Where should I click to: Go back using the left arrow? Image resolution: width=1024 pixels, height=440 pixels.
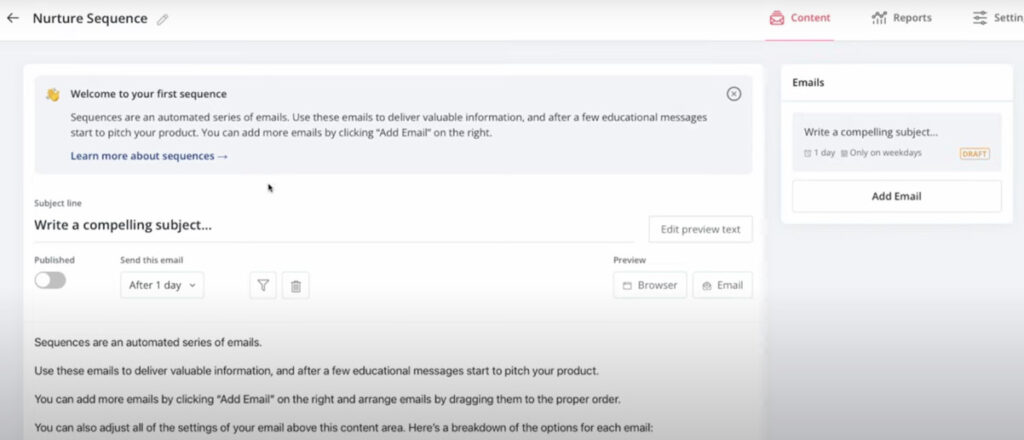point(12,18)
